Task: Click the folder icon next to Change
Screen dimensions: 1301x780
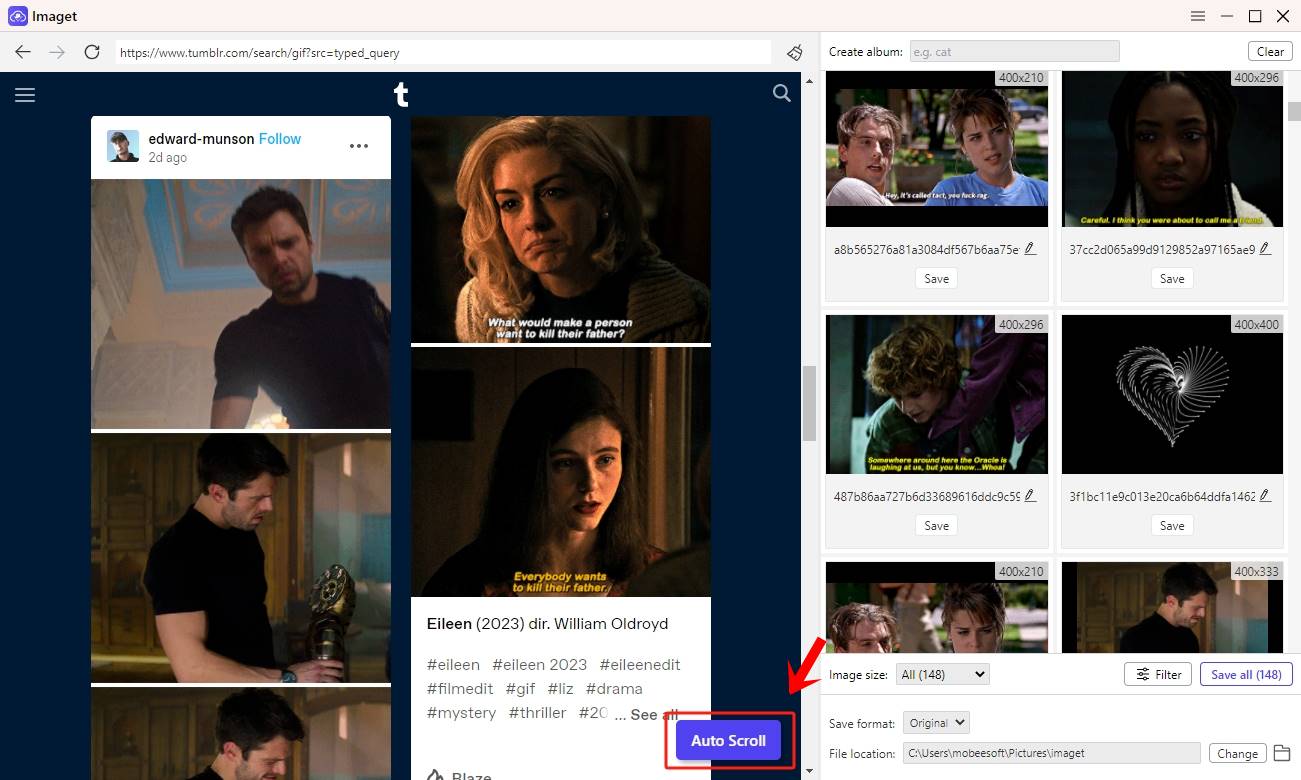Action: [x=1283, y=753]
